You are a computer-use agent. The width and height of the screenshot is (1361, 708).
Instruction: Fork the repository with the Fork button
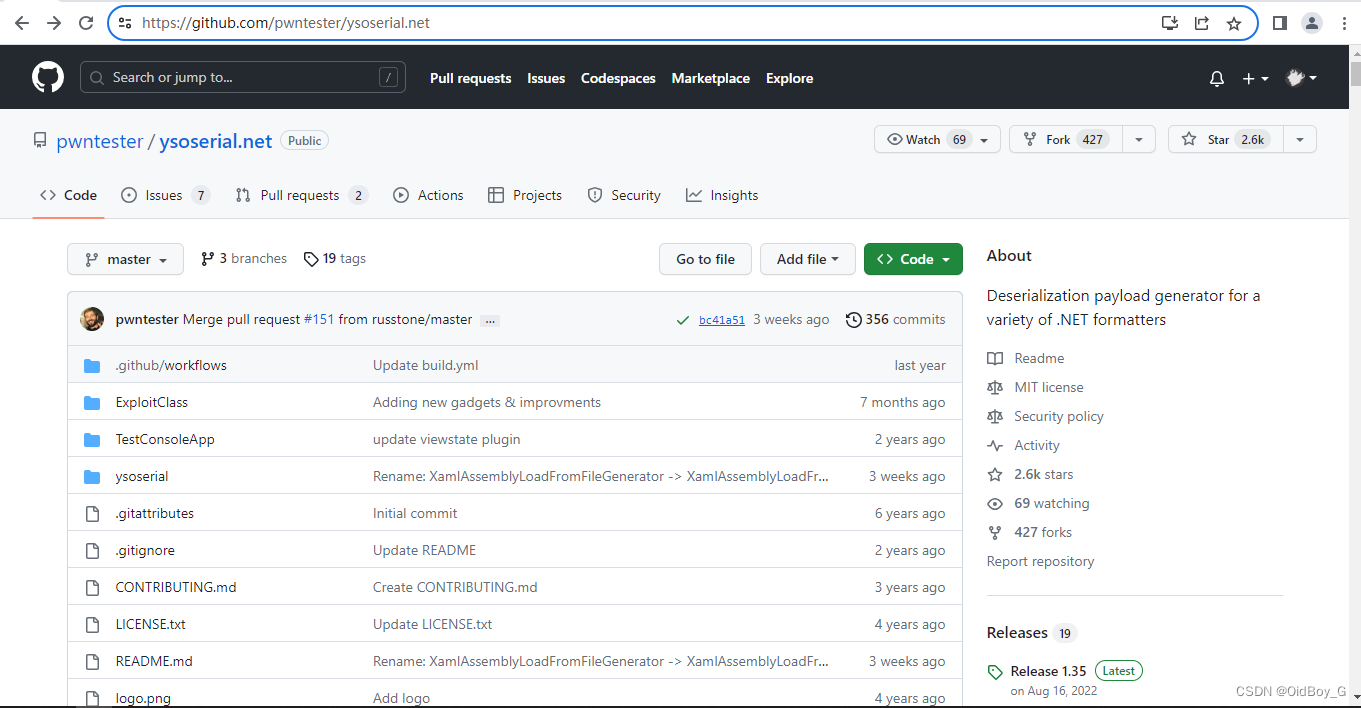tap(1066, 139)
